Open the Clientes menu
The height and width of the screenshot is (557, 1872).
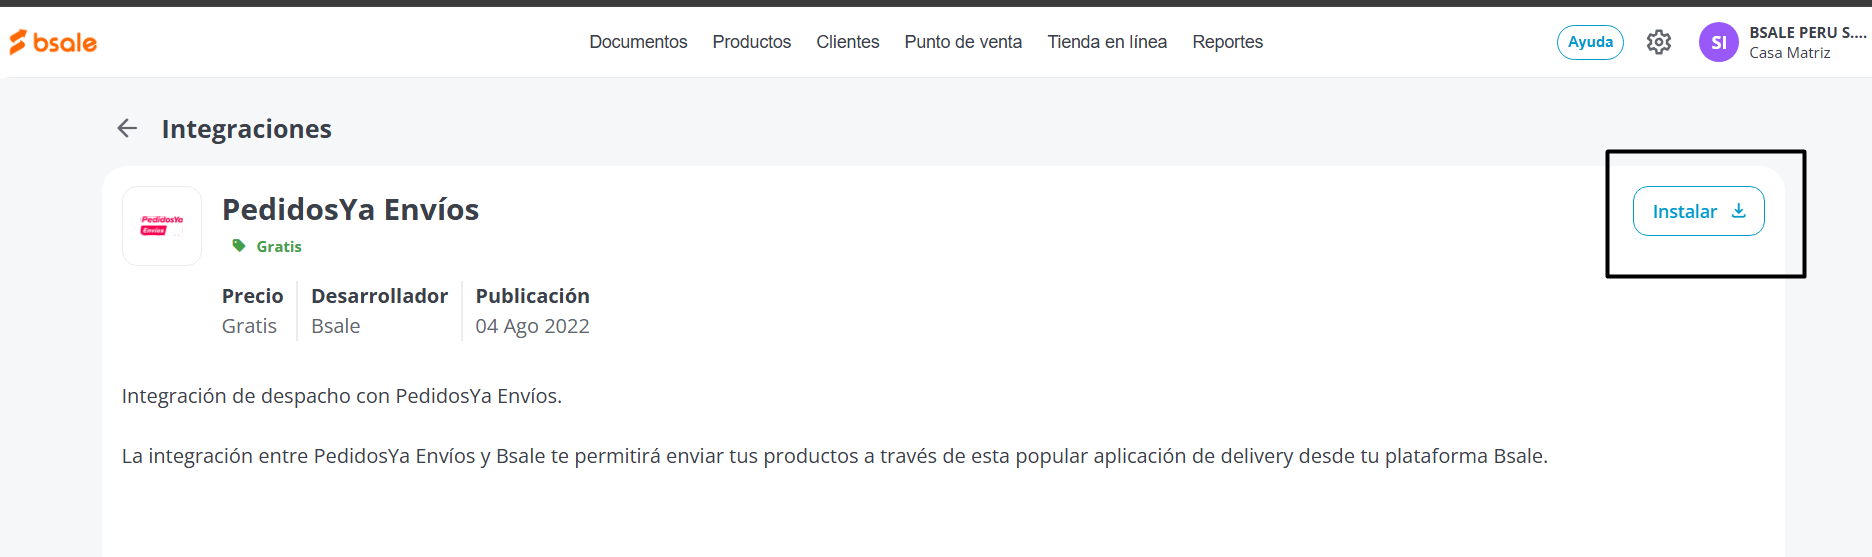(x=848, y=42)
